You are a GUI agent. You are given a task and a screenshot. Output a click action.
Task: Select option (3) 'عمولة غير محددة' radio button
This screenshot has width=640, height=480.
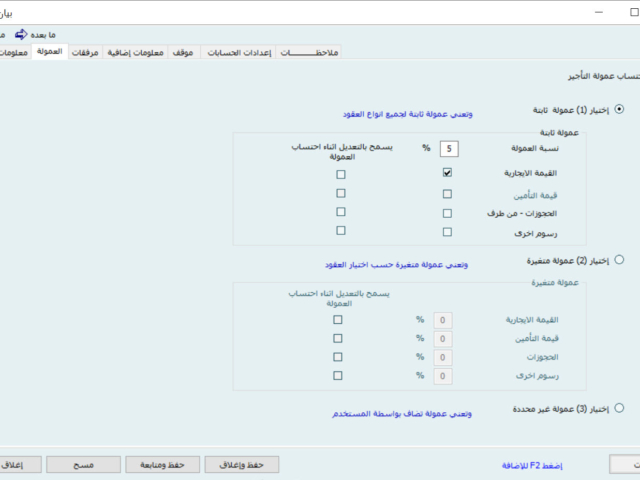pyautogui.click(x=619, y=408)
